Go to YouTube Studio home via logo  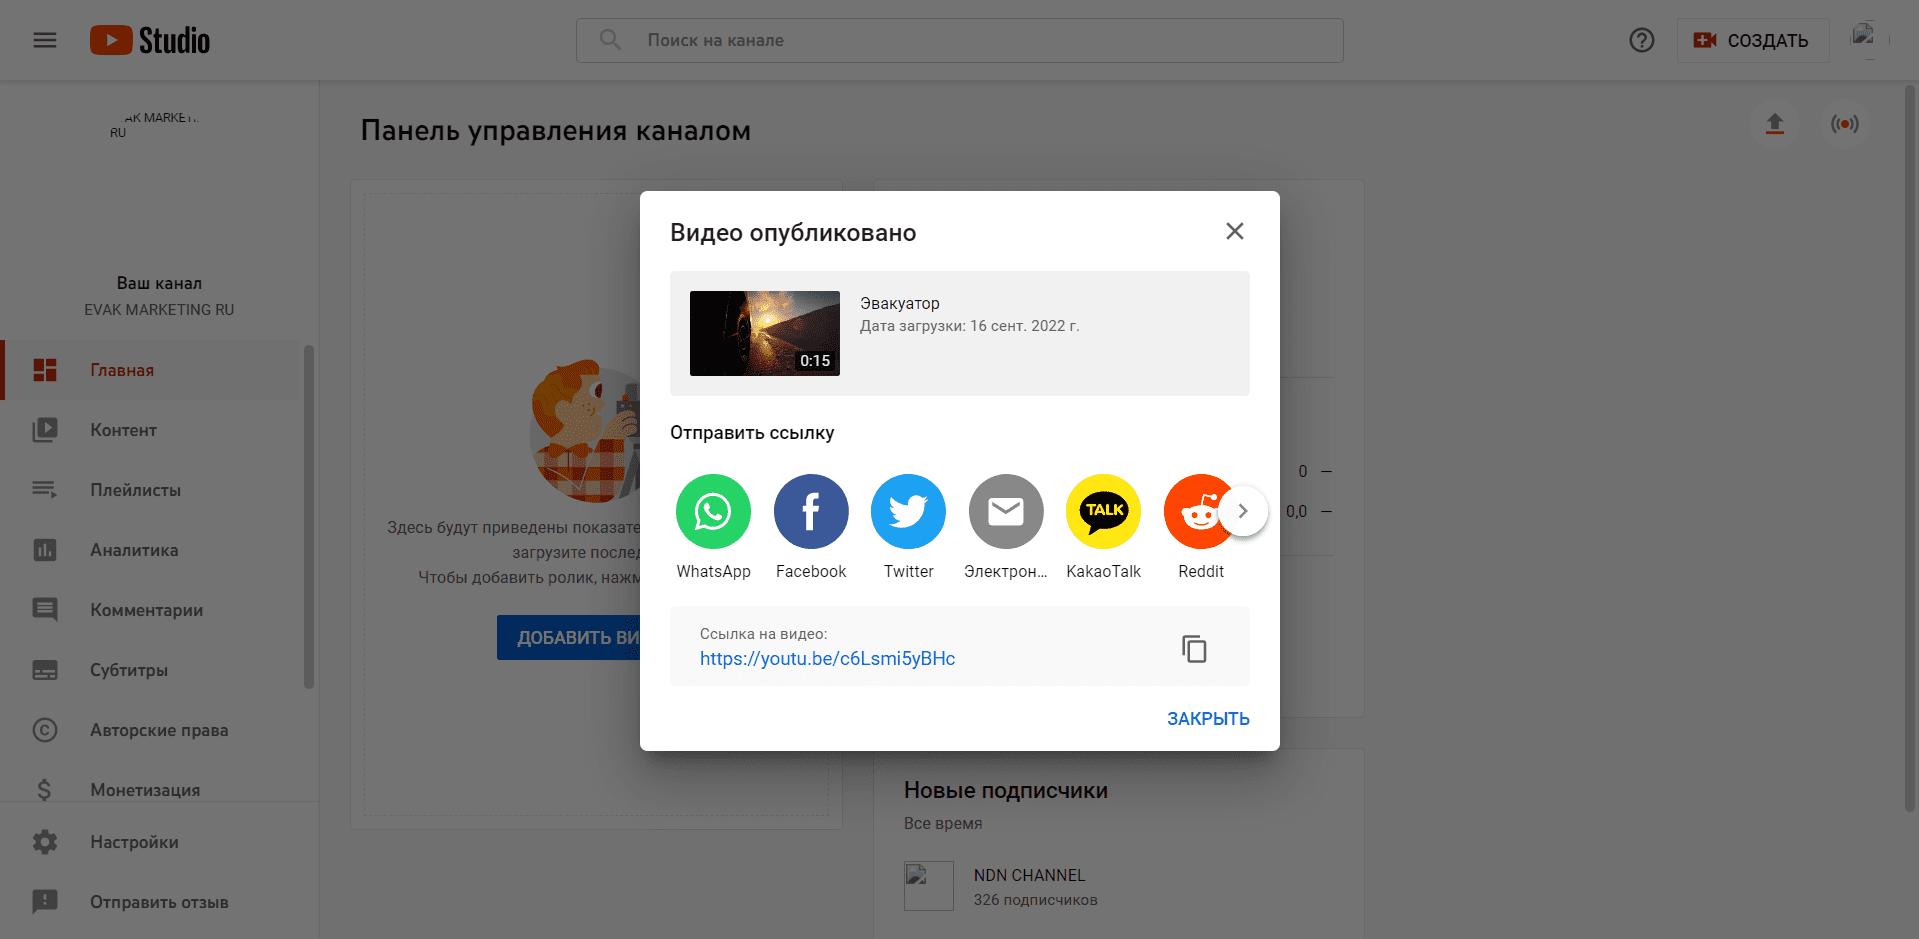(x=150, y=40)
